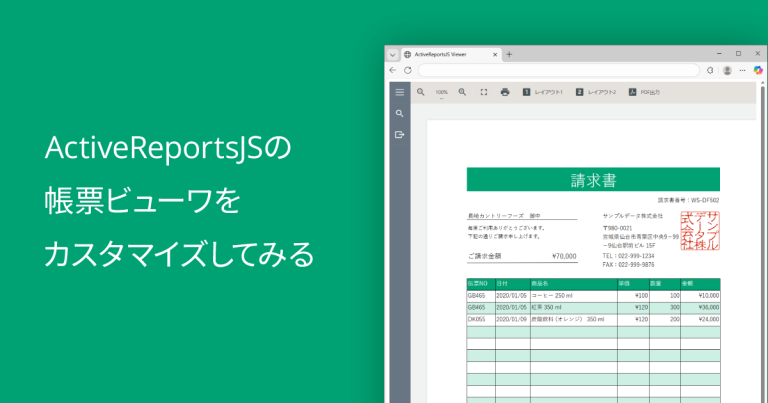Viewport: 768px width, 403px height.
Task: Toggle fullscreen viewing mode
Action: (484, 92)
